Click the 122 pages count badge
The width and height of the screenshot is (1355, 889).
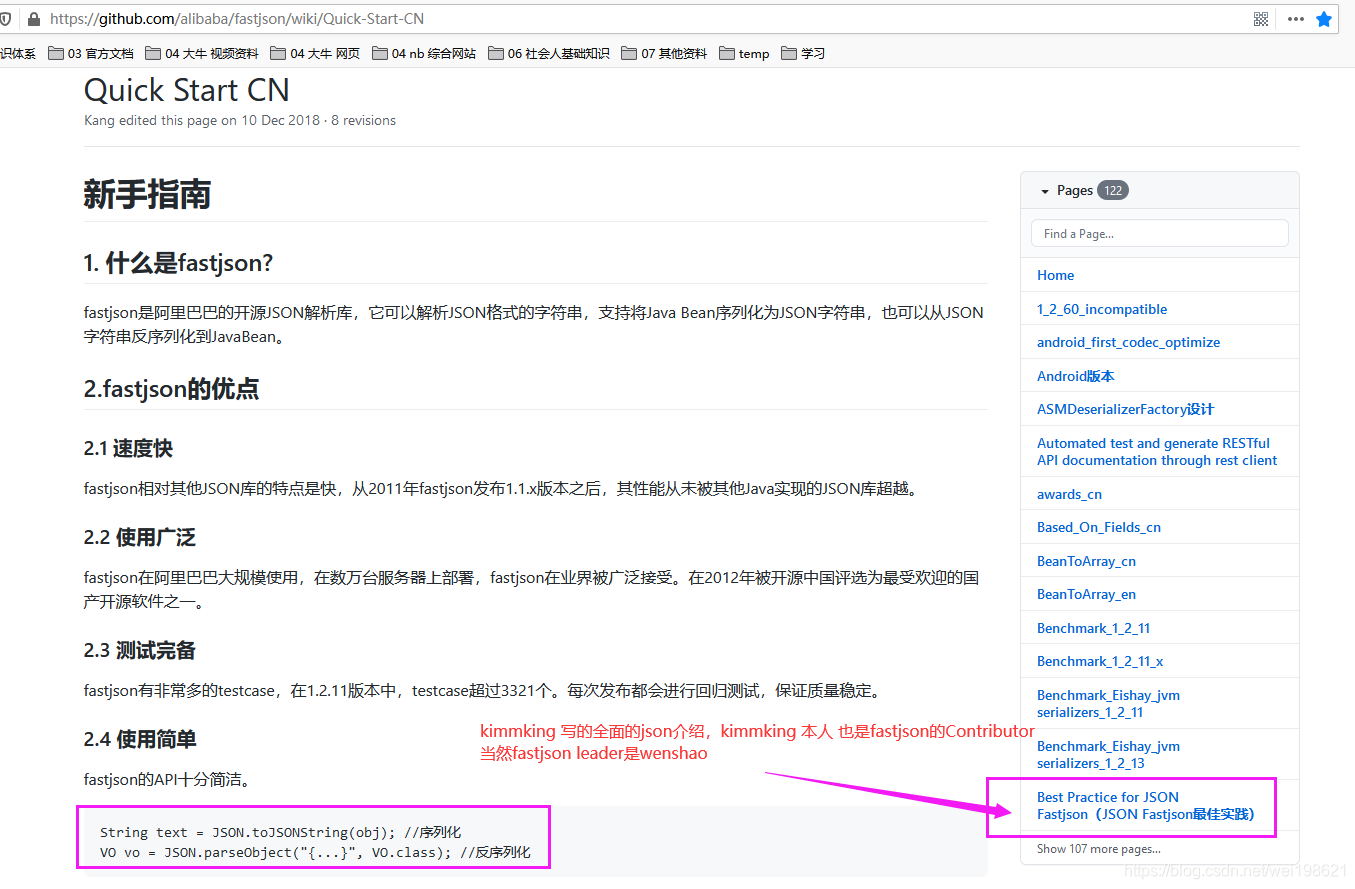pos(1112,190)
